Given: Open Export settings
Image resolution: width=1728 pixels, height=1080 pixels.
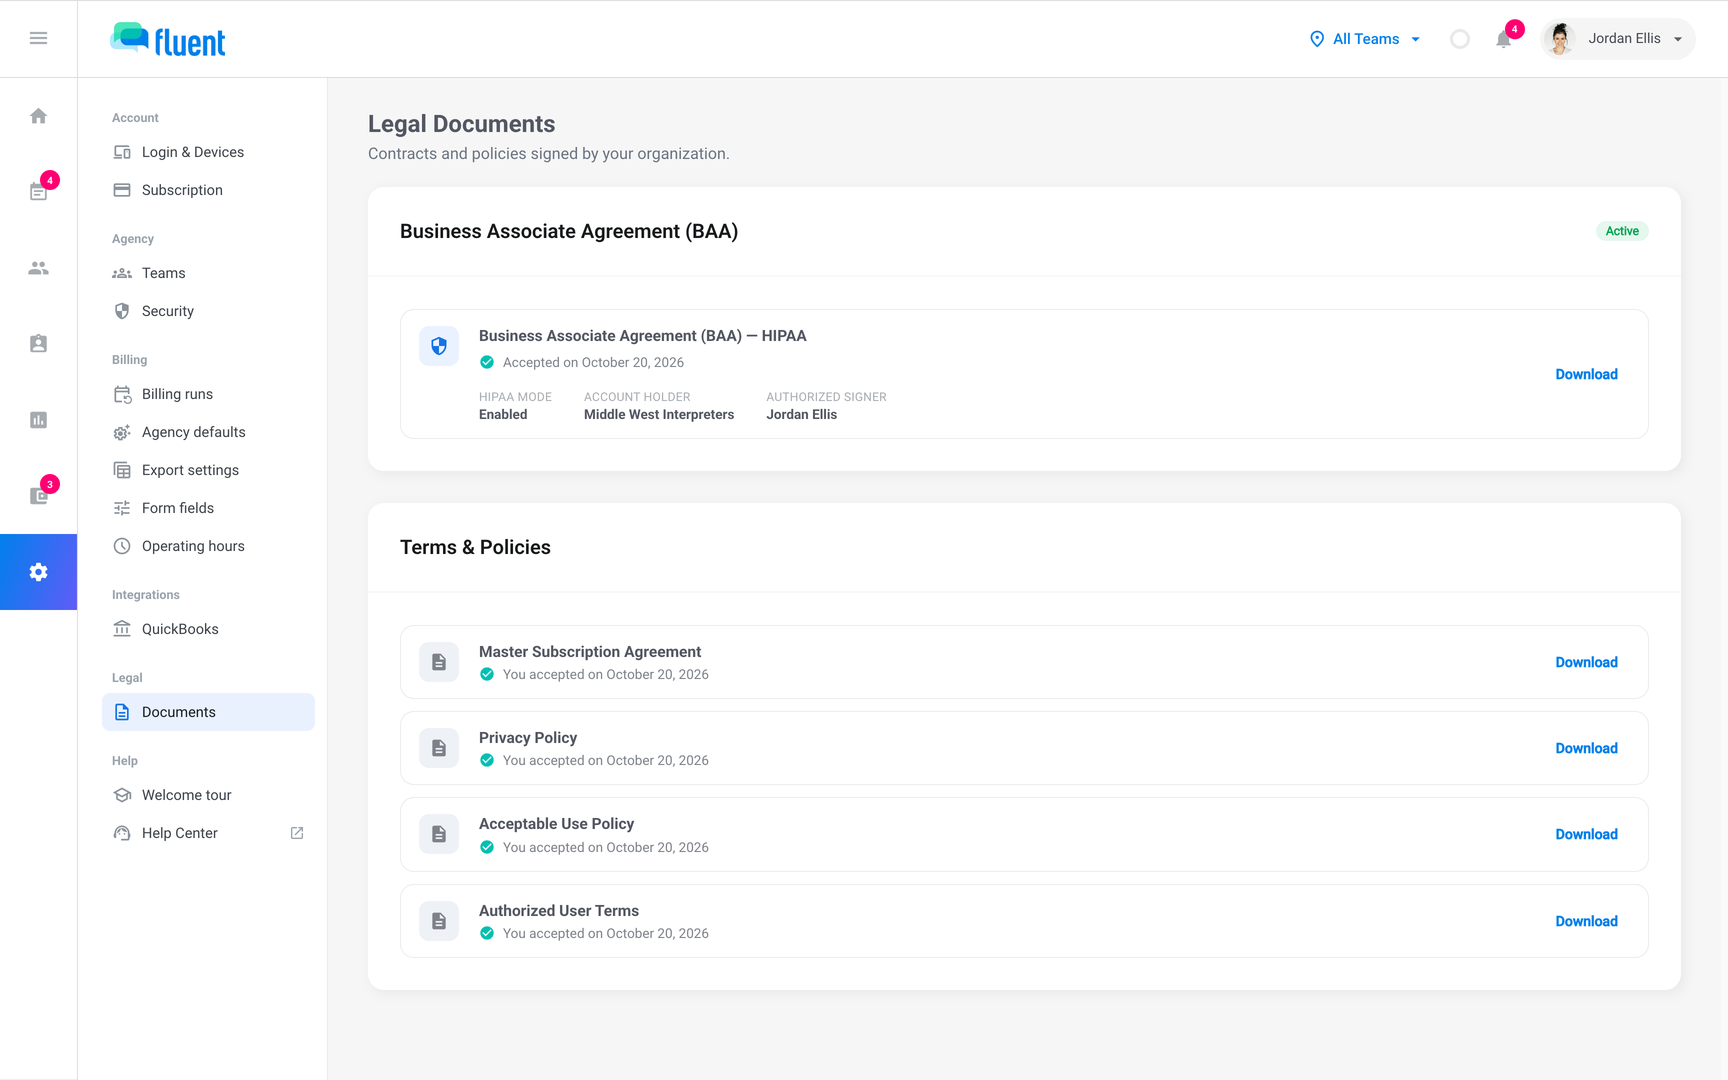Looking at the screenshot, I should [208, 470].
